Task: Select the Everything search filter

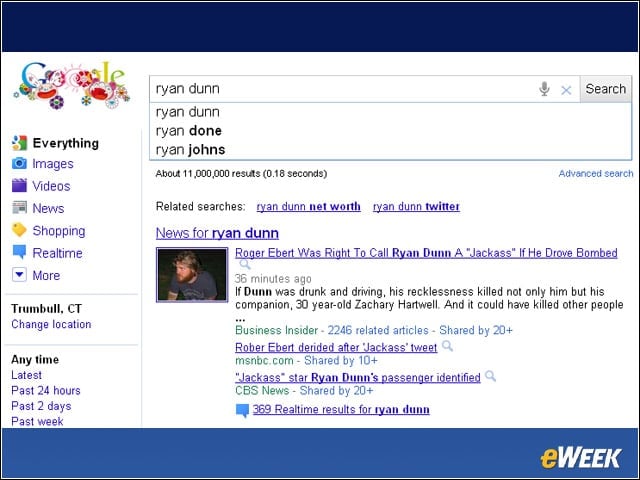Action: pyautogui.click(x=66, y=143)
